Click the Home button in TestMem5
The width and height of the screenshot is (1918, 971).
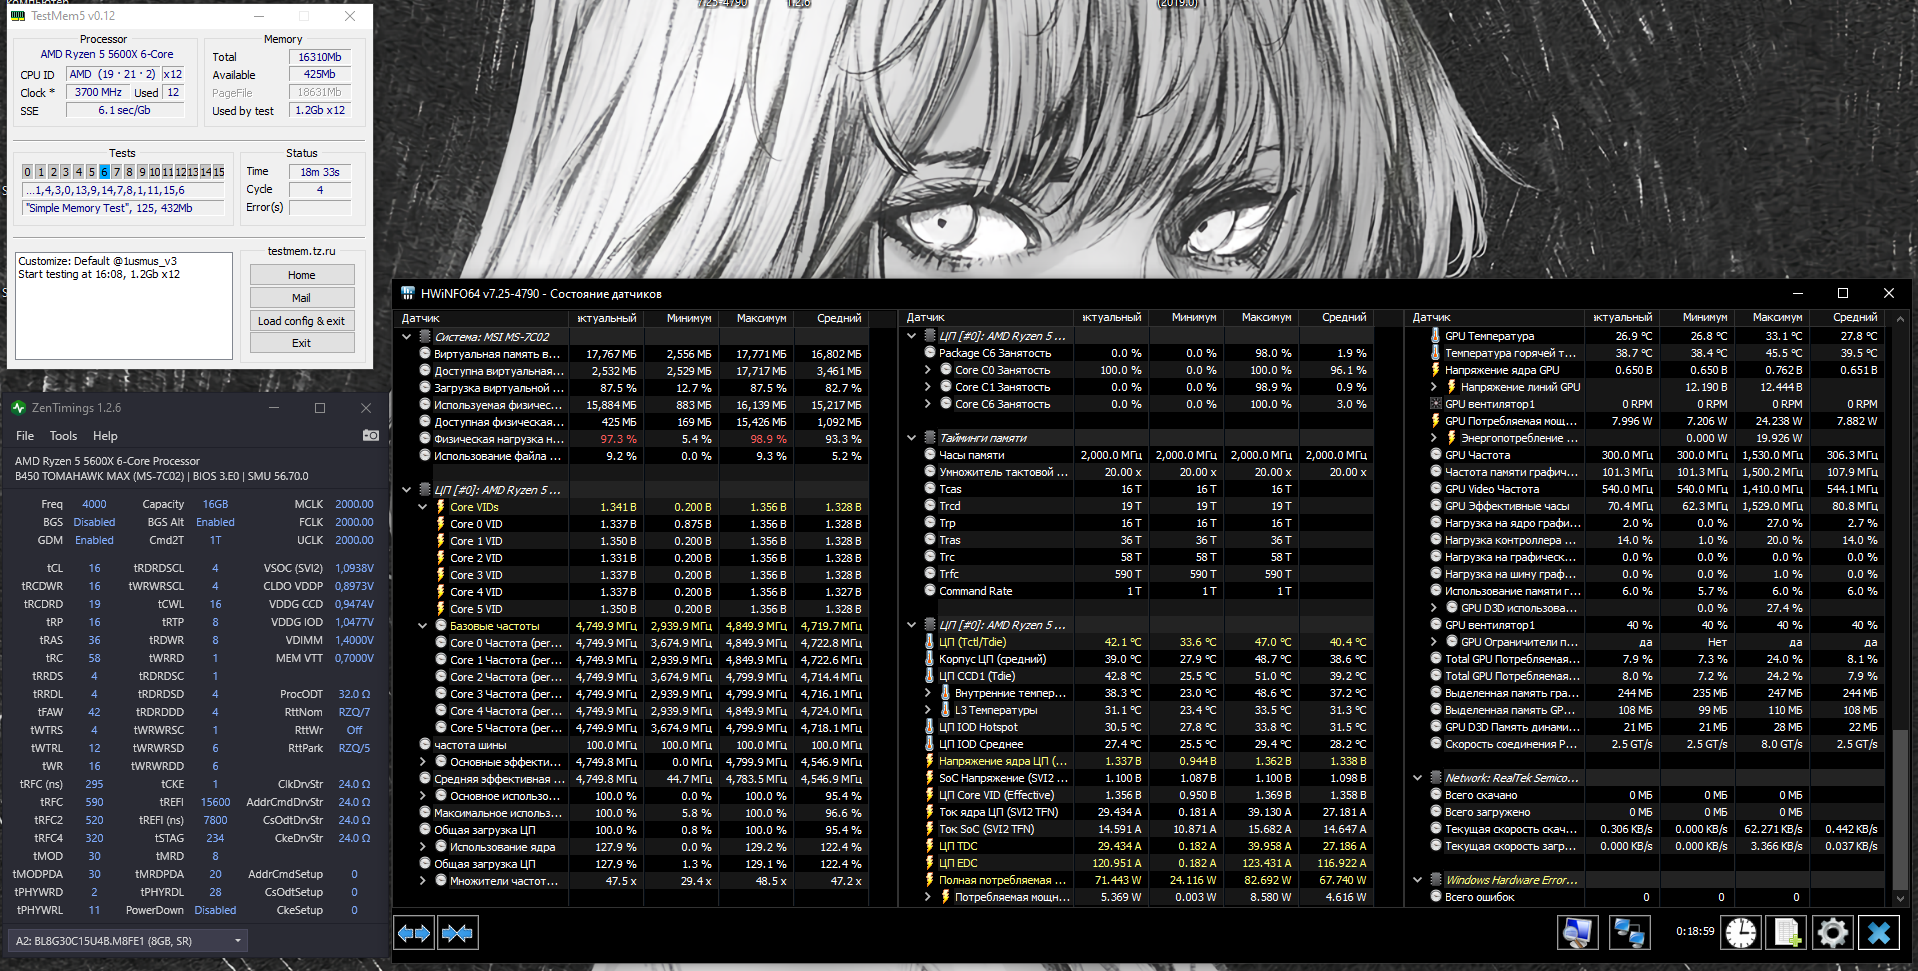click(x=302, y=275)
